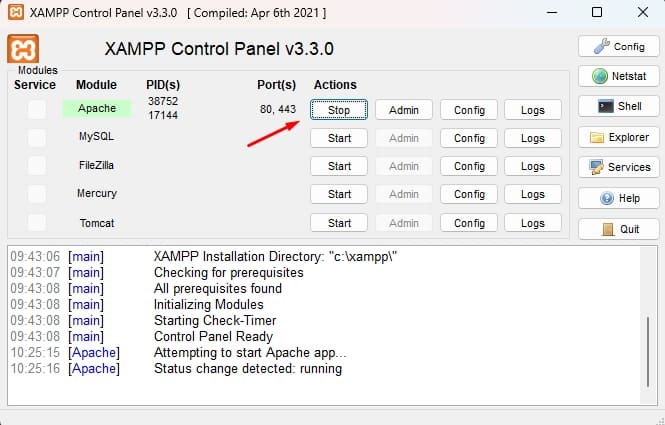View Mercury Logs
Viewport: 665px width, 425px height.
tap(532, 194)
